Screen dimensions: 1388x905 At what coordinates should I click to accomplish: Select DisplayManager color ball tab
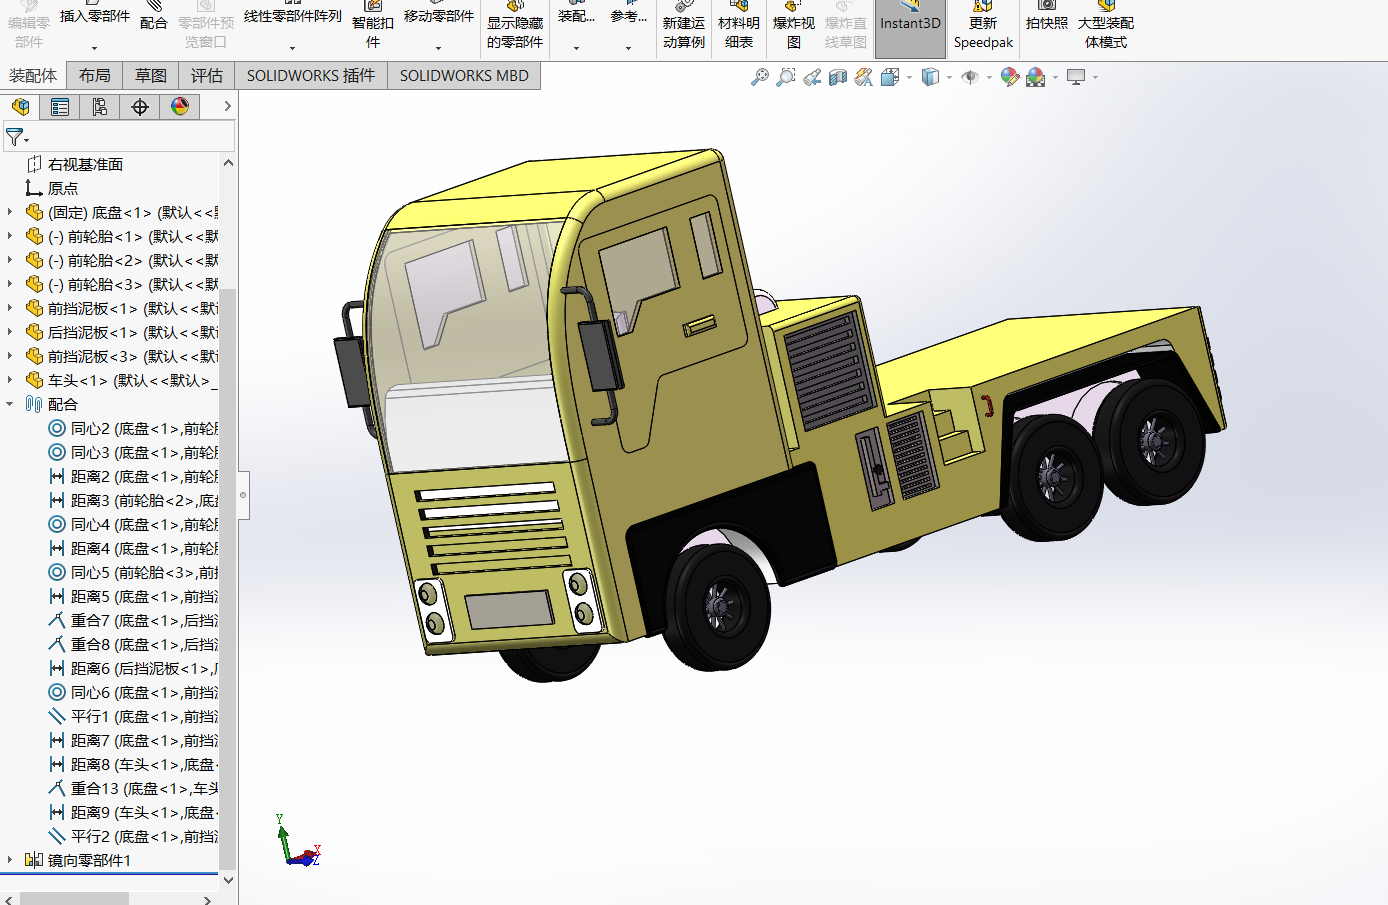(180, 107)
